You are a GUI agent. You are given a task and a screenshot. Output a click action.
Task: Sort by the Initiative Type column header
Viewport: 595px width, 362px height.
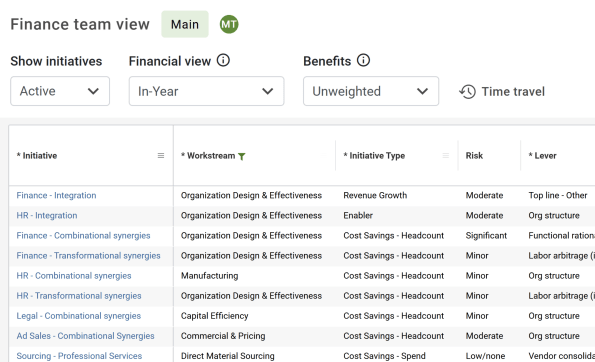pyautogui.click(x=374, y=156)
